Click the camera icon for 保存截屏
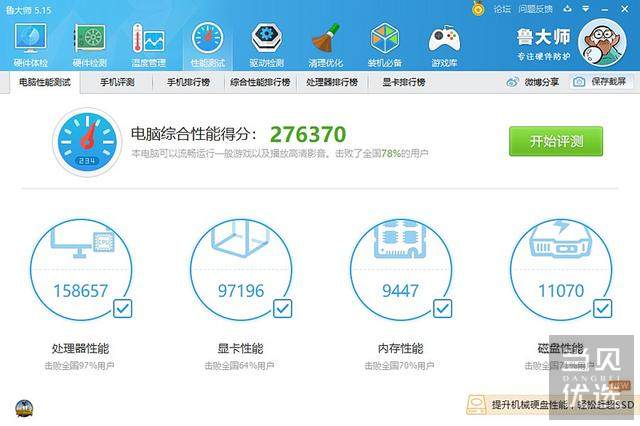 coord(579,82)
